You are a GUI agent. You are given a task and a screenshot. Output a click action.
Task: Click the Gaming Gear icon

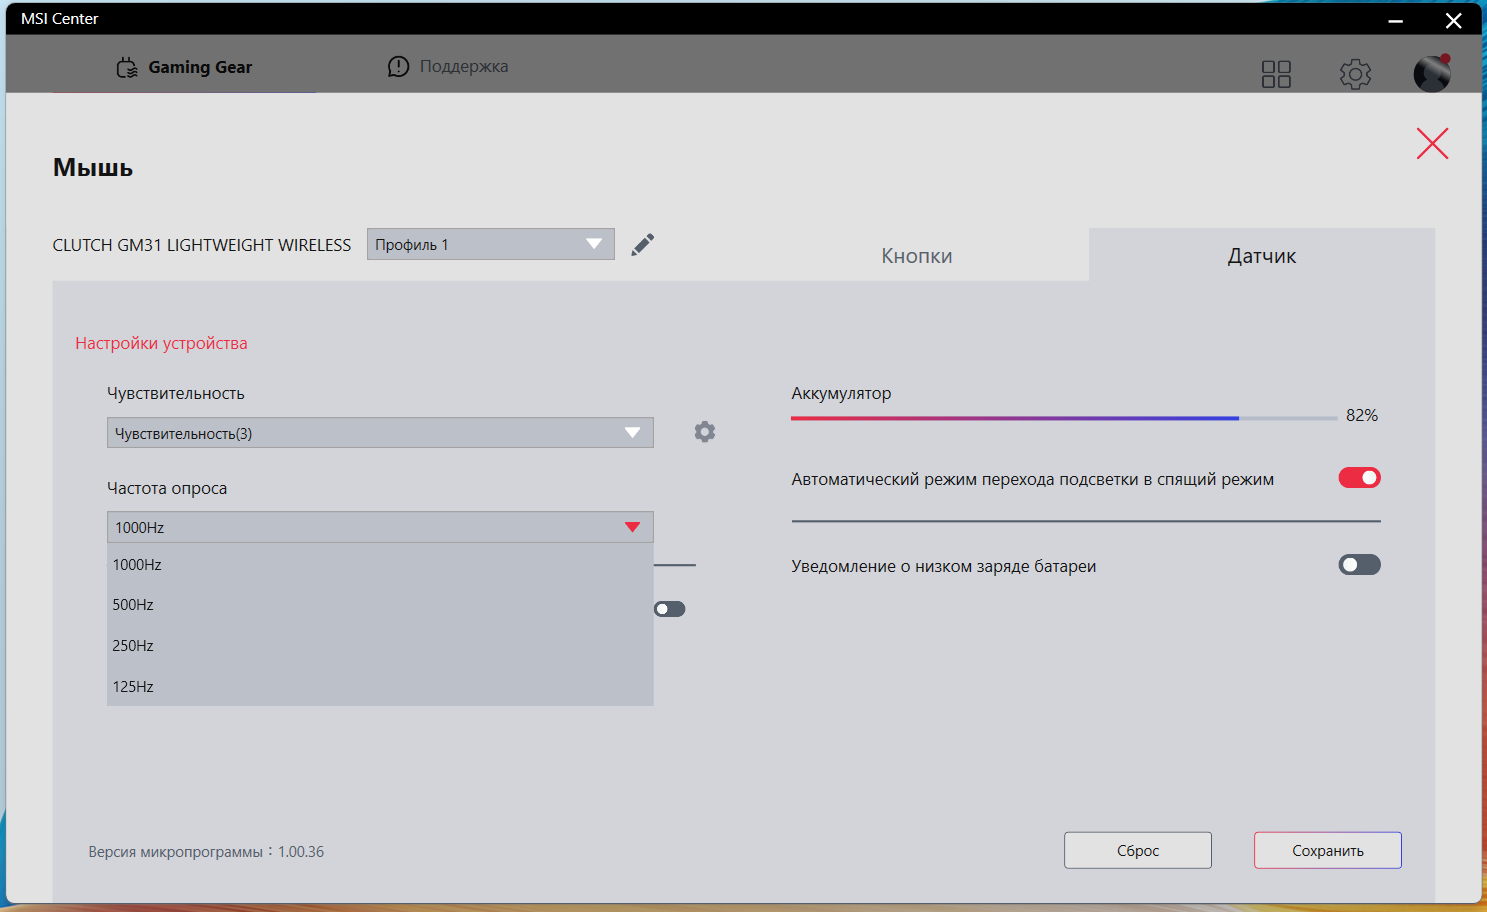[x=127, y=67]
